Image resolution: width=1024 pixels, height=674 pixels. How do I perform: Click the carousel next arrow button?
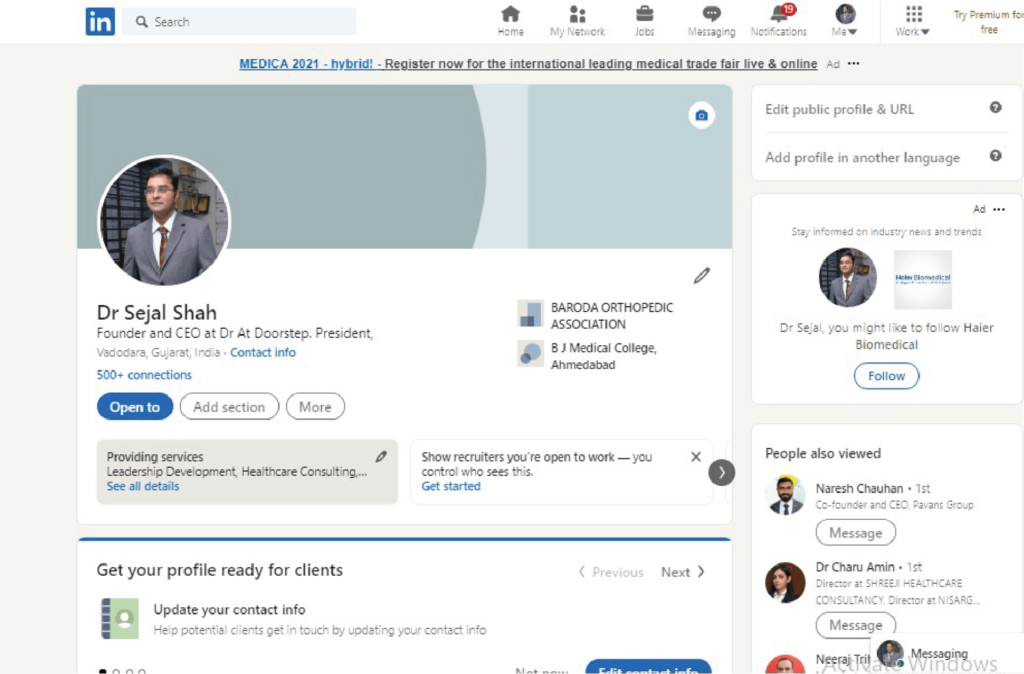point(722,473)
